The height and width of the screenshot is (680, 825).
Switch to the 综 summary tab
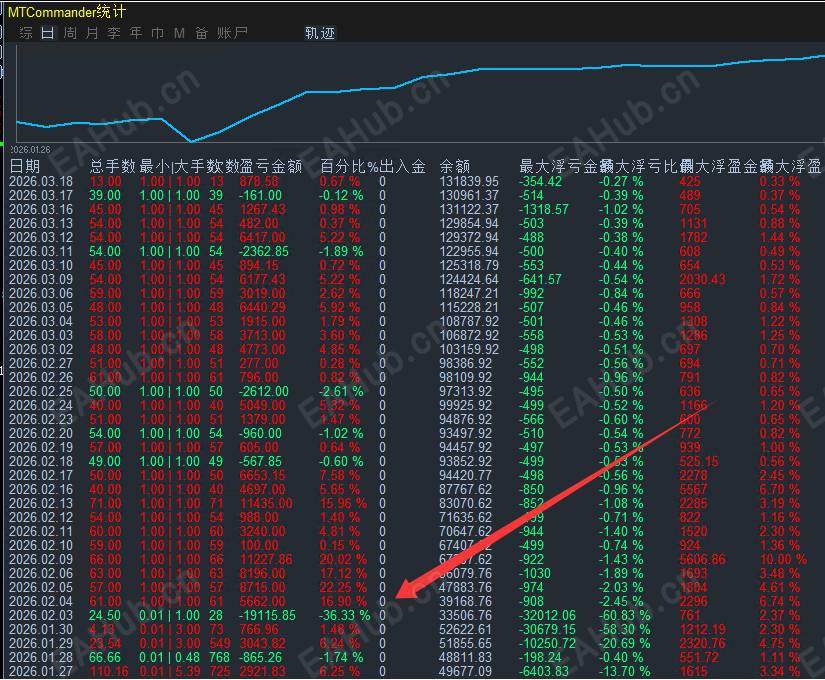pyautogui.click(x=26, y=33)
